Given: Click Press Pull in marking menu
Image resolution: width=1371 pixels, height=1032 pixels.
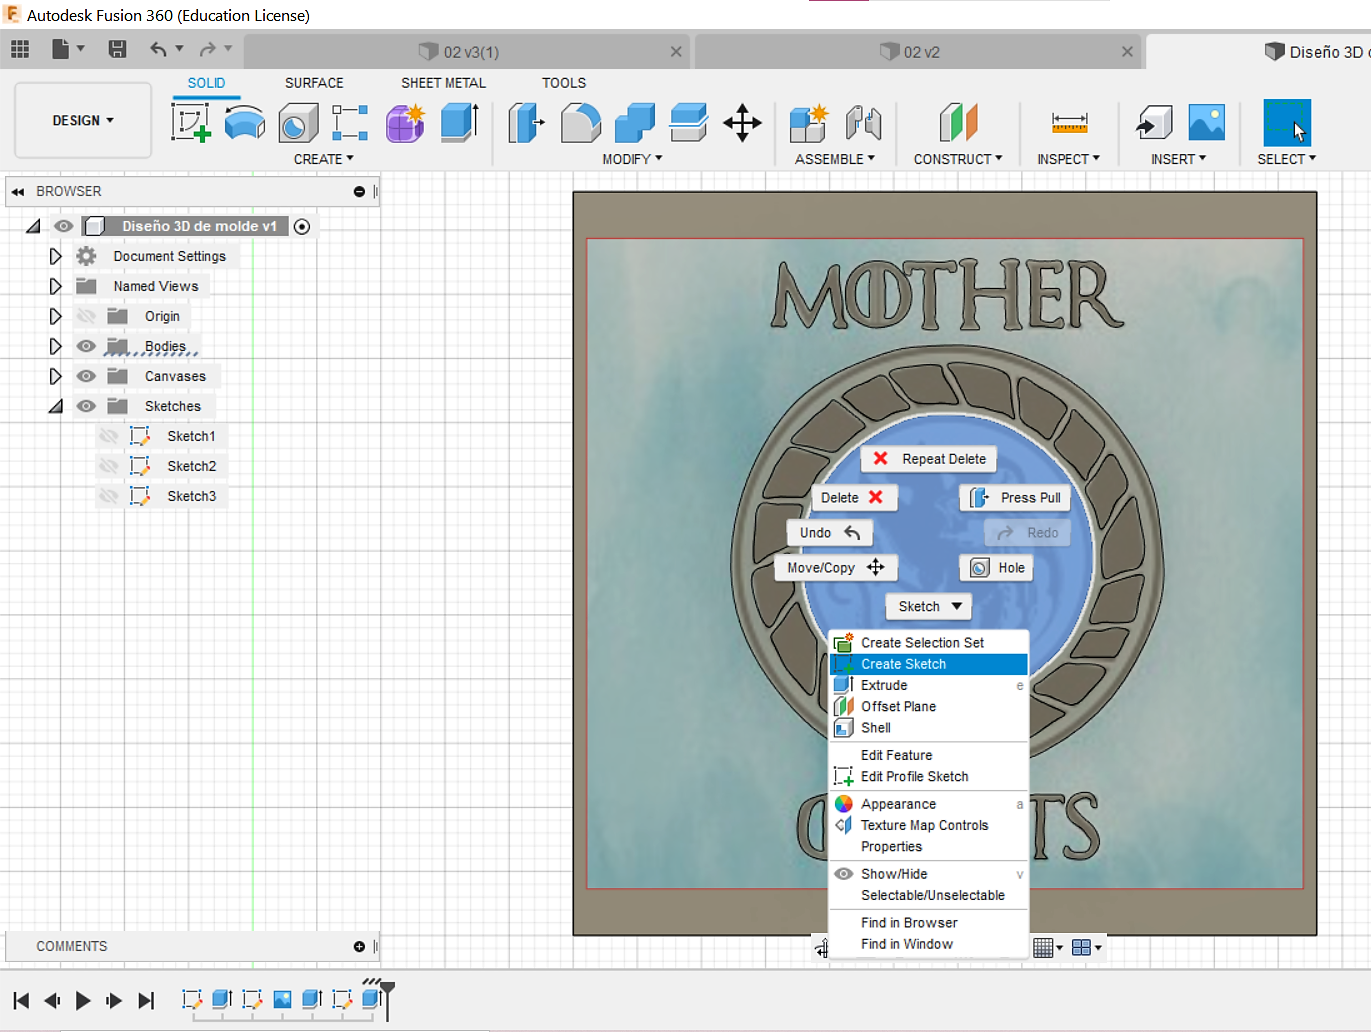Looking at the screenshot, I should pyautogui.click(x=1015, y=497).
